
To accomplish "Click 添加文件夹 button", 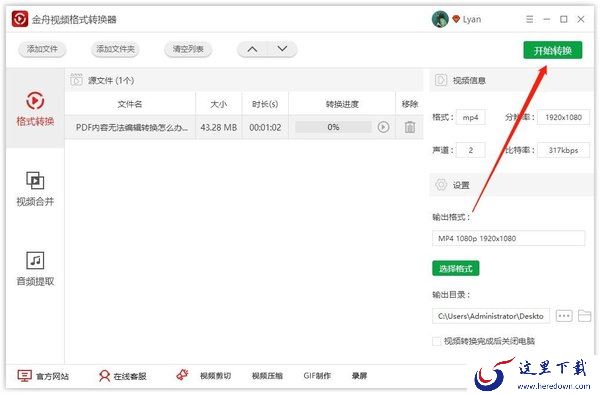I will click(x=115, y=49).
